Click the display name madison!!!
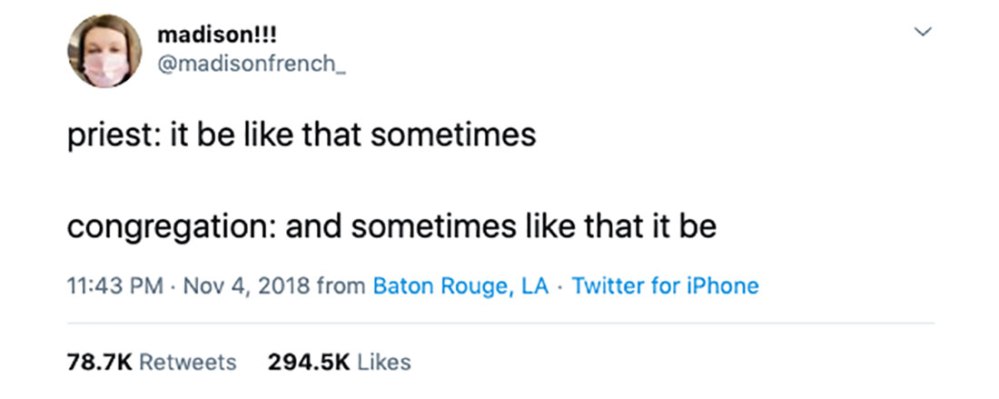This screenshot has height=399, width=999. click(x=217, y=35)
